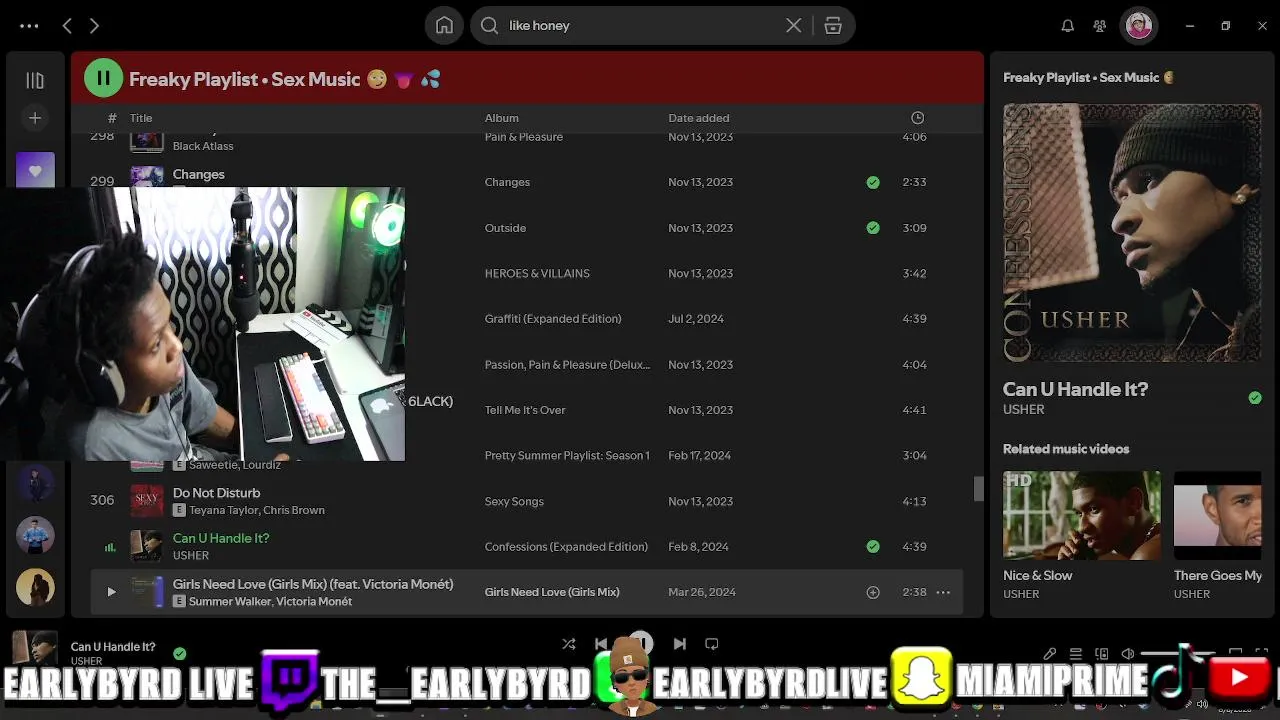This screenshot has width=1280, height=720.
Task: Sort by the duration clock column
Action: 917,118
